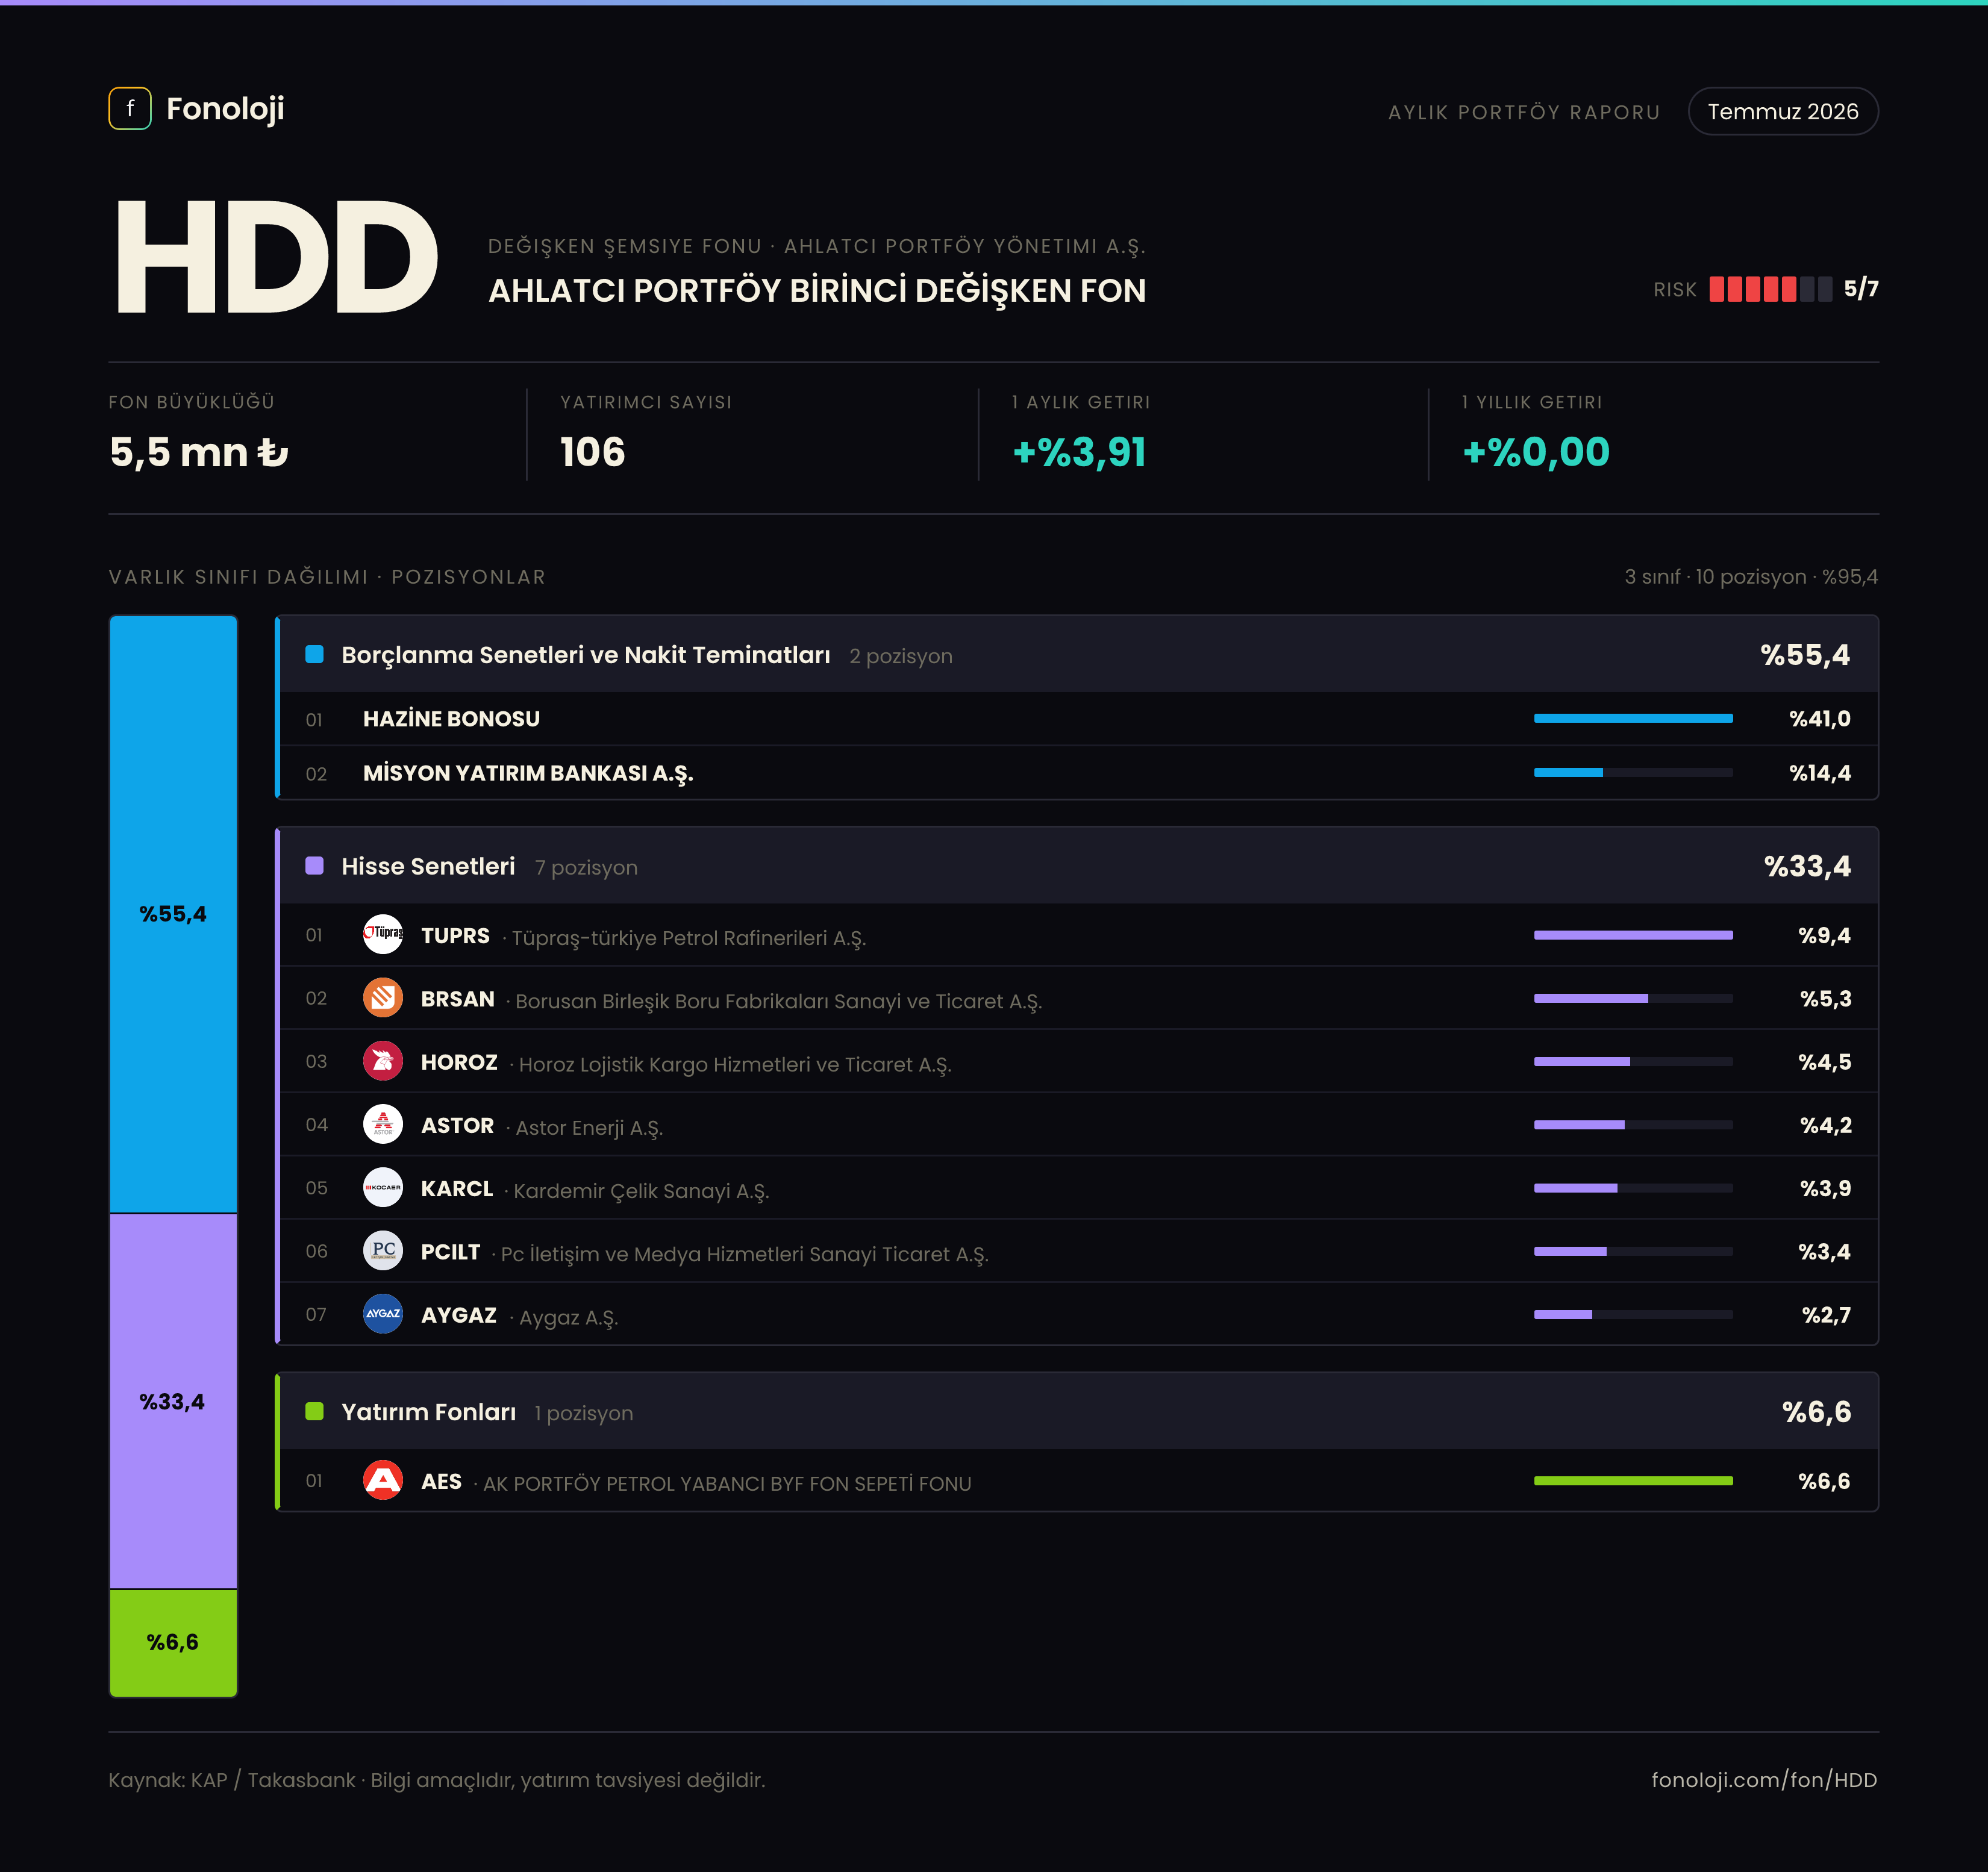Click the PCILT PC logo
This screenshot has width=1988, height=1872.
click(x=383, y=1251)
